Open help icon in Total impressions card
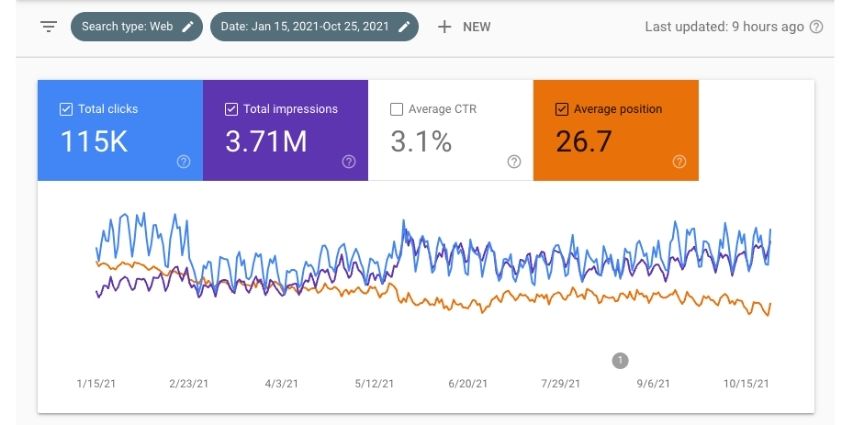The width and height of the screenshot is (850, 425). [349, 162]
